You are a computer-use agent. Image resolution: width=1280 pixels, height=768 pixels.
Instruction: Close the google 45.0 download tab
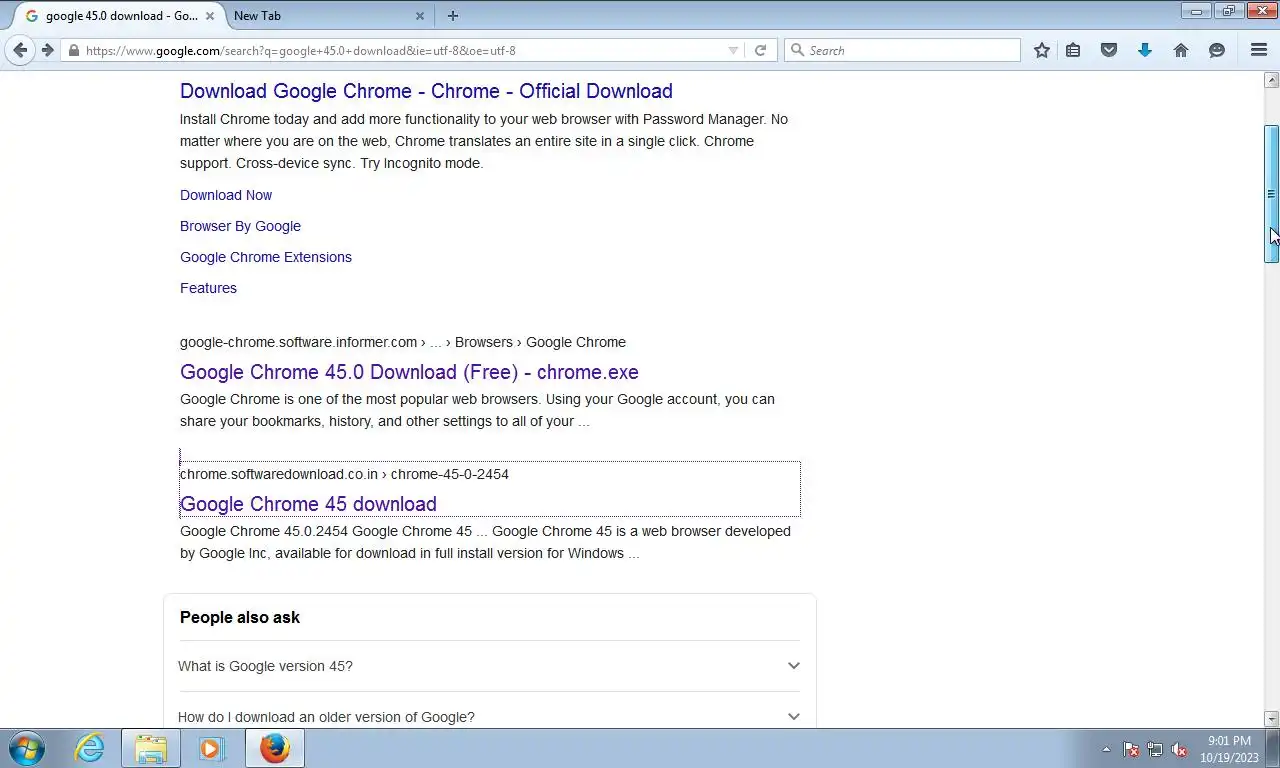pos(210,16)
